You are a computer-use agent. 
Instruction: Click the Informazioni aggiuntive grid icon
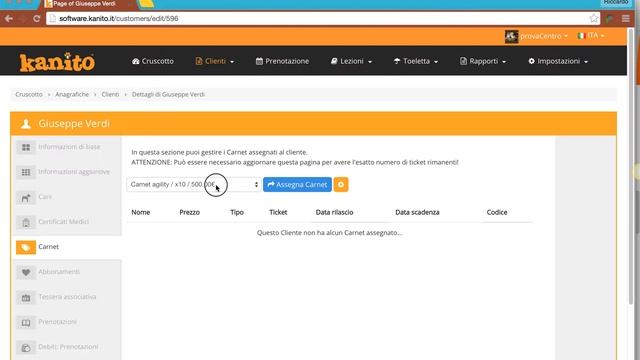(26, 172)
